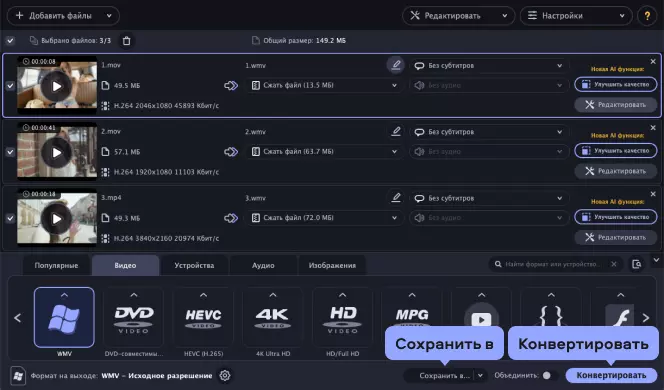Collapse the format panel chevron
The image size is (664, 390).
tap(656, 260)
